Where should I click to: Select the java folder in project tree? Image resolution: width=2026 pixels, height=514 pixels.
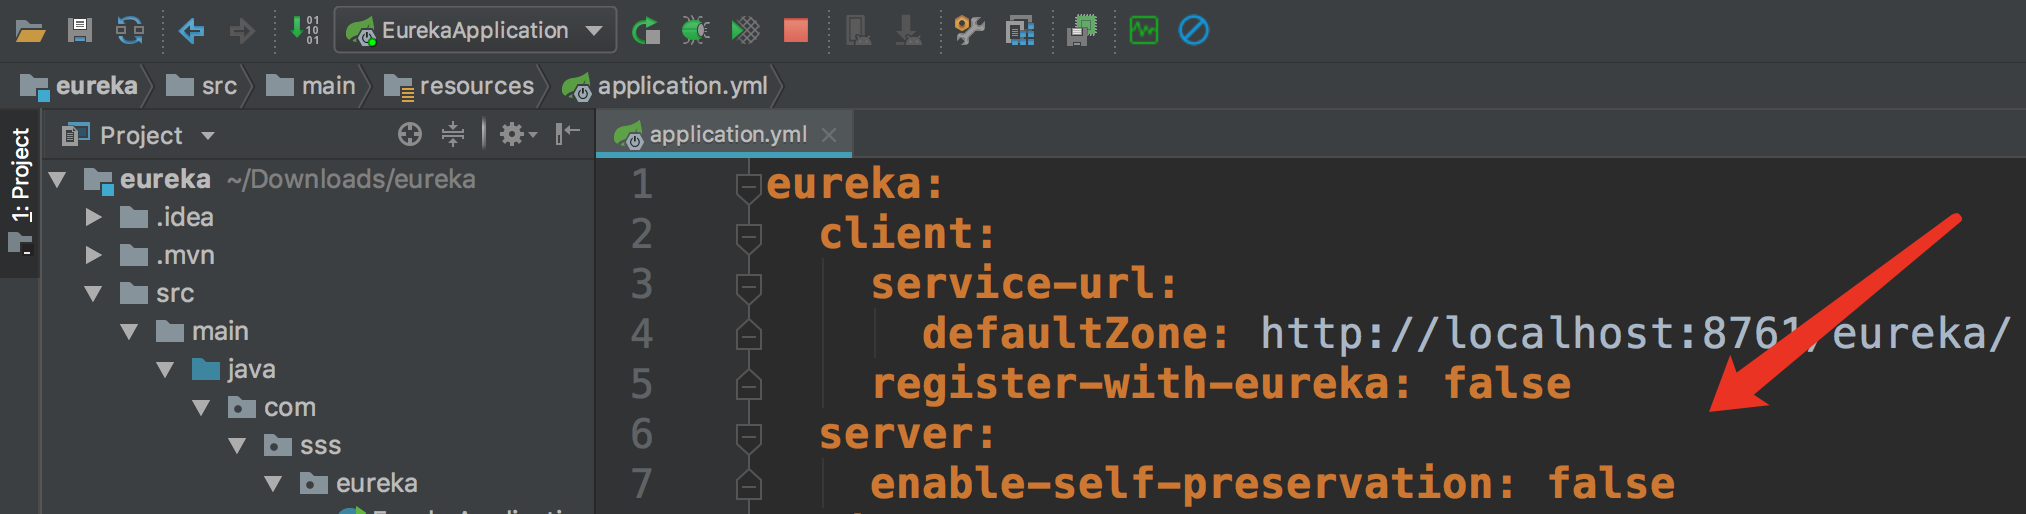[250, 369]
